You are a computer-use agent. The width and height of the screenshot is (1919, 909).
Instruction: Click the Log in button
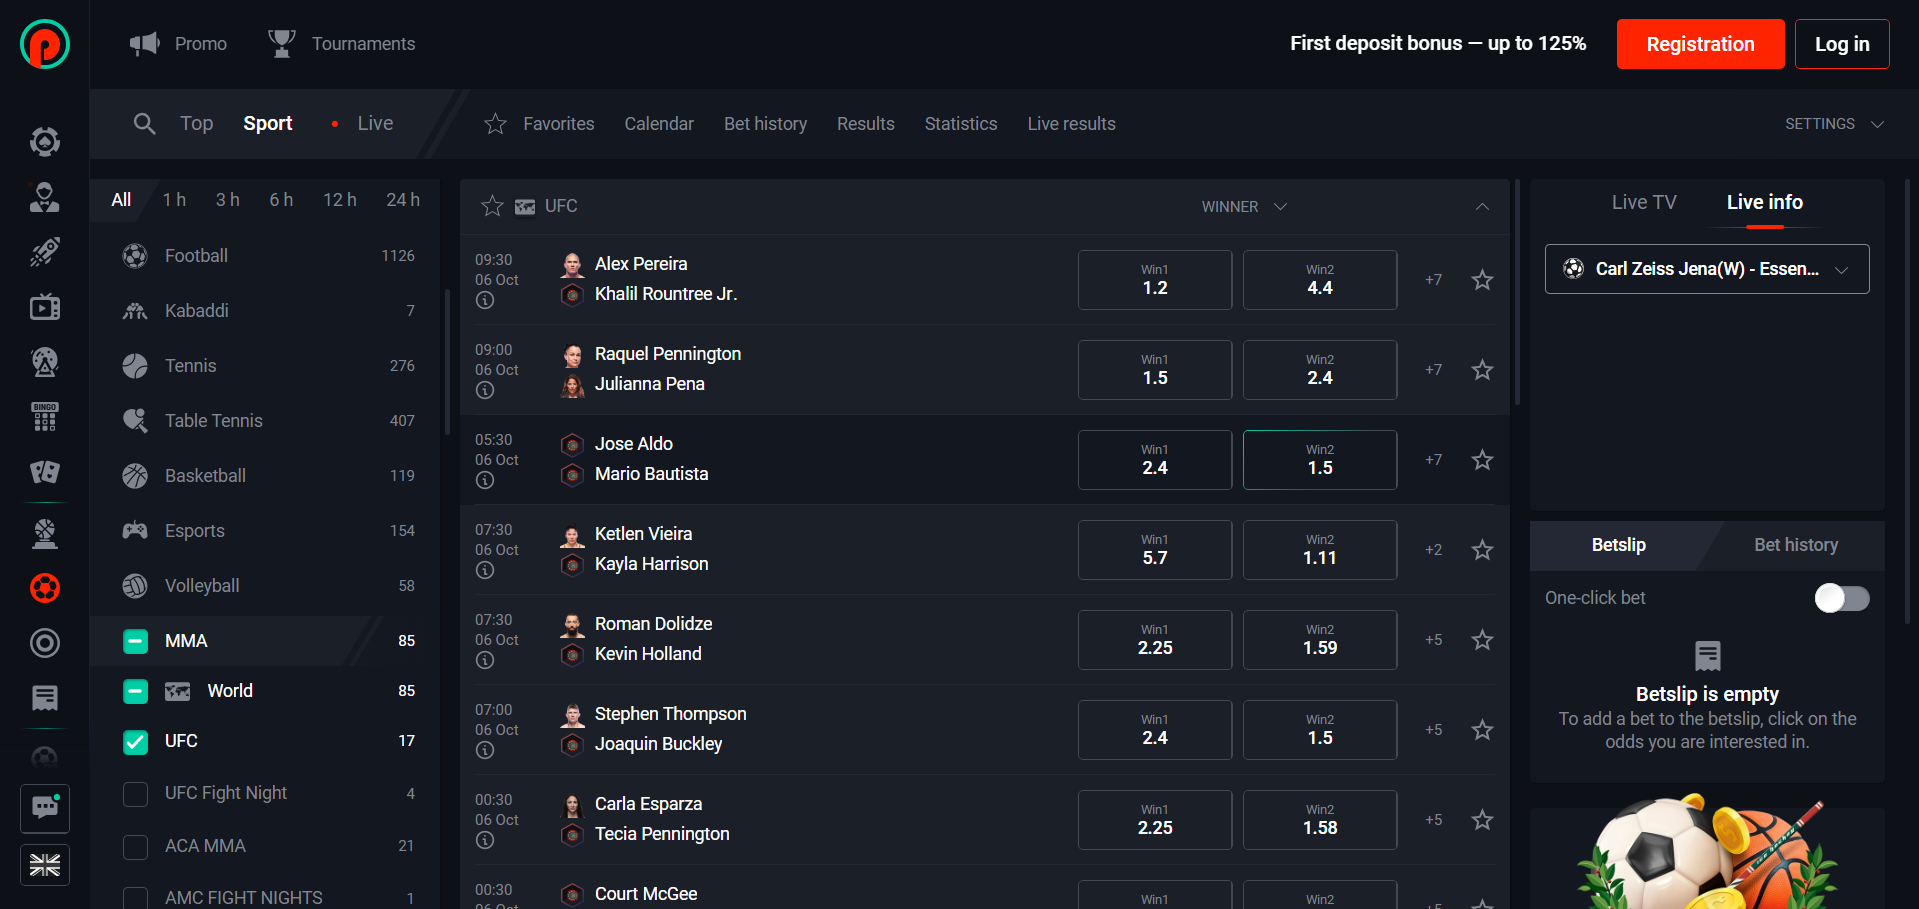(1841, 44)
